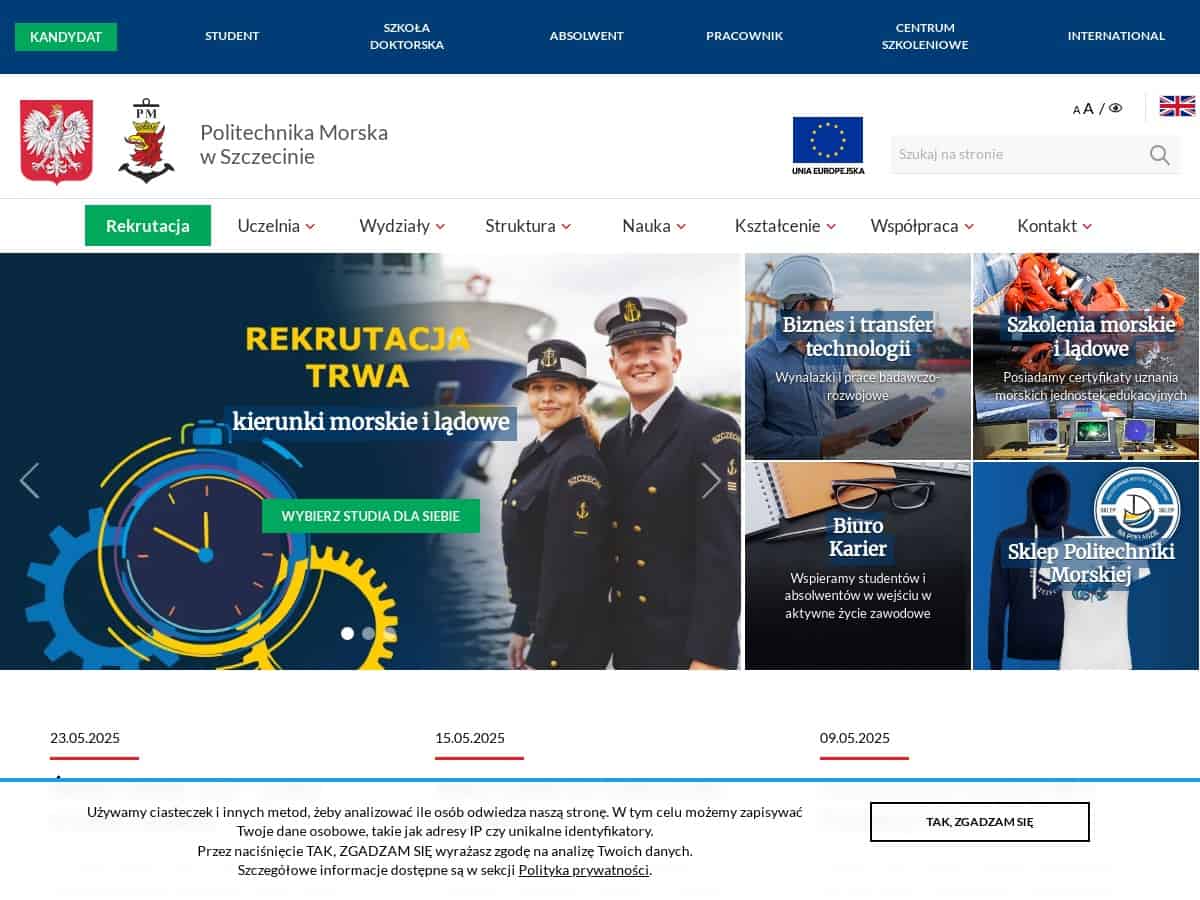Image resolution: width=1200 pixels, height=900 pixels.
Task: Open the Student section
Action: 232,36
